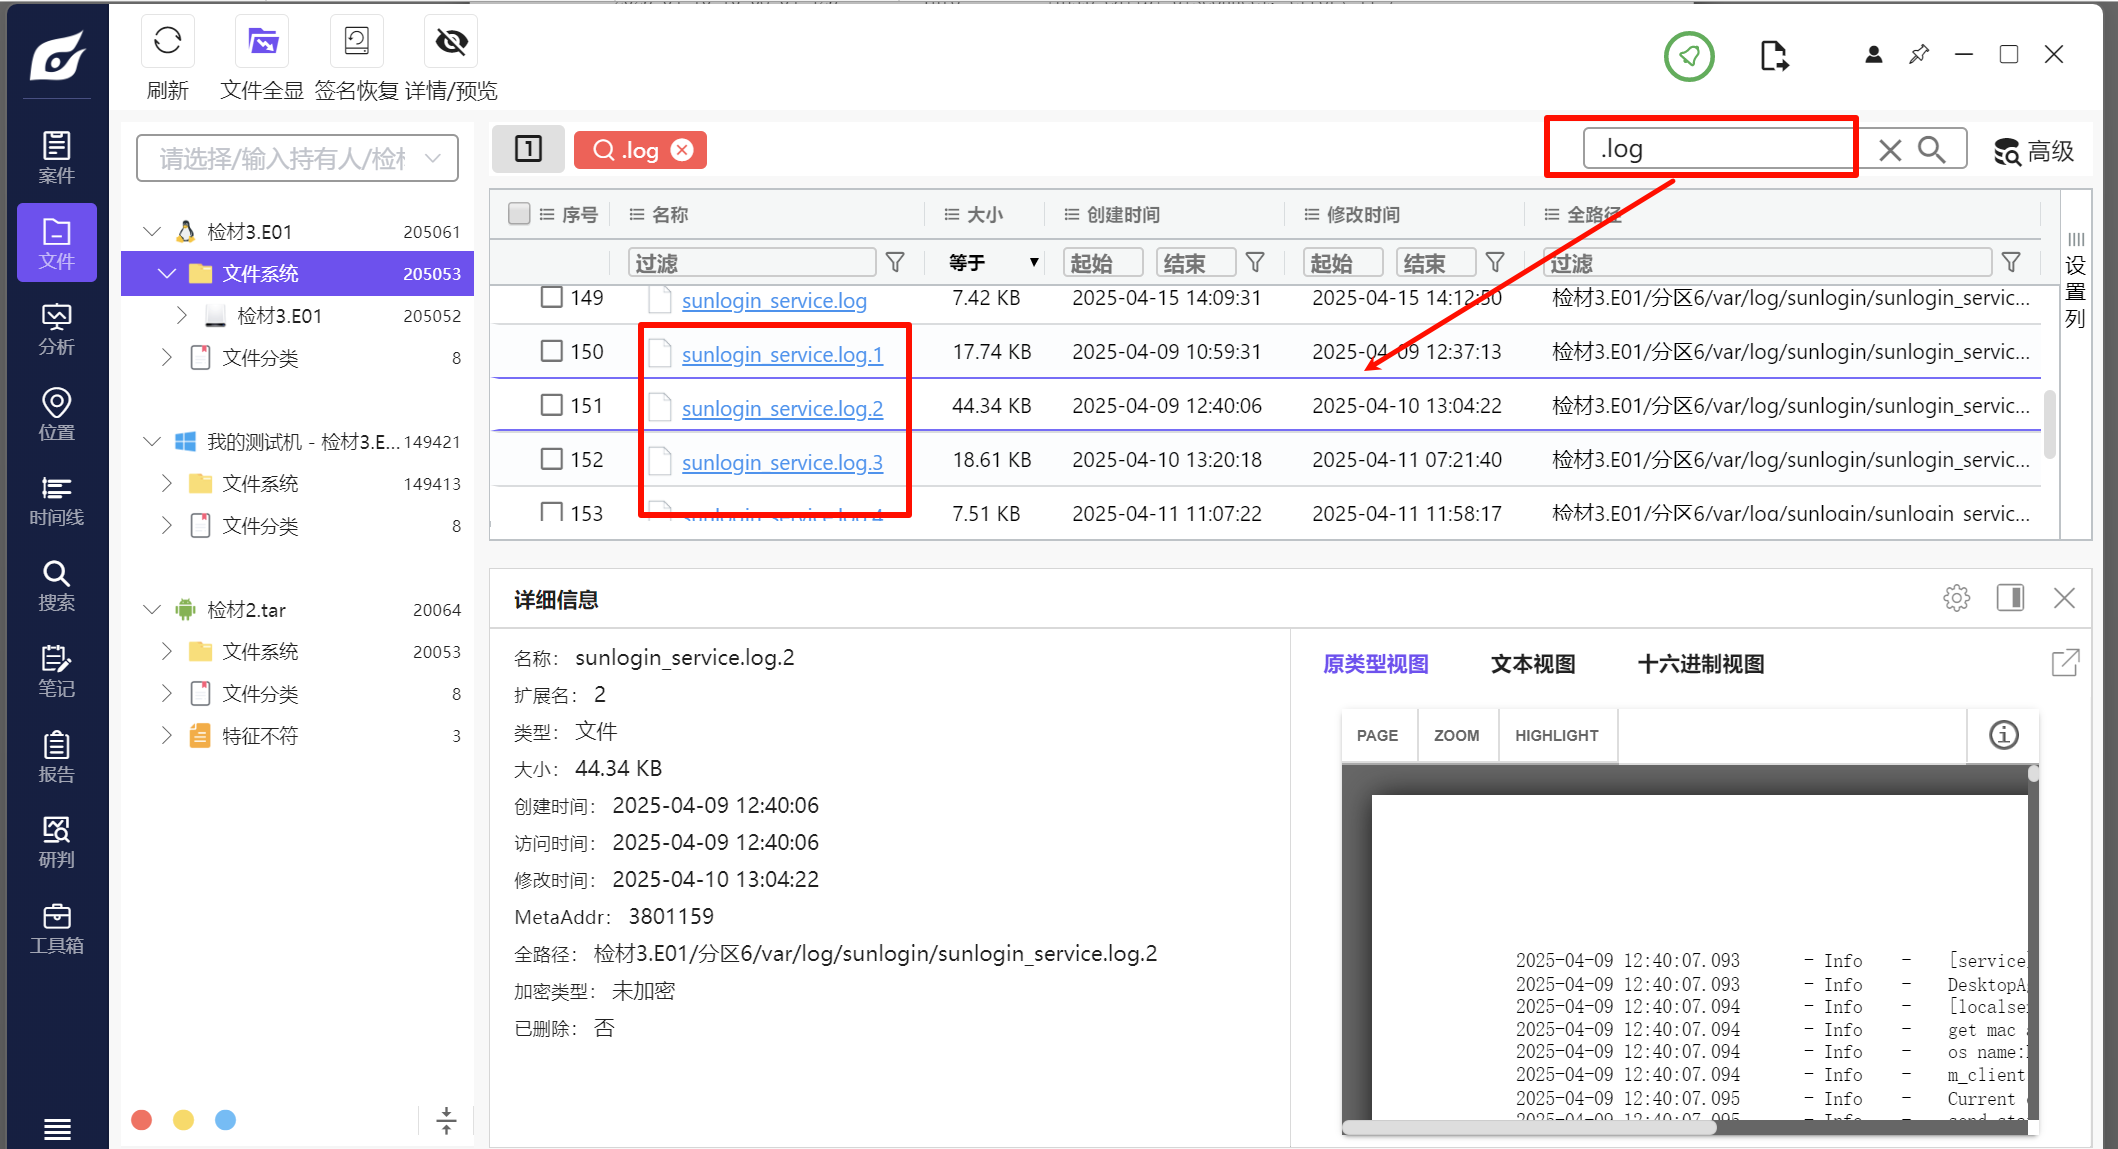Screen dimensions: 2118x1149
Task: Open the 搜索 sidebar section
Action: [x=56, y=586]
